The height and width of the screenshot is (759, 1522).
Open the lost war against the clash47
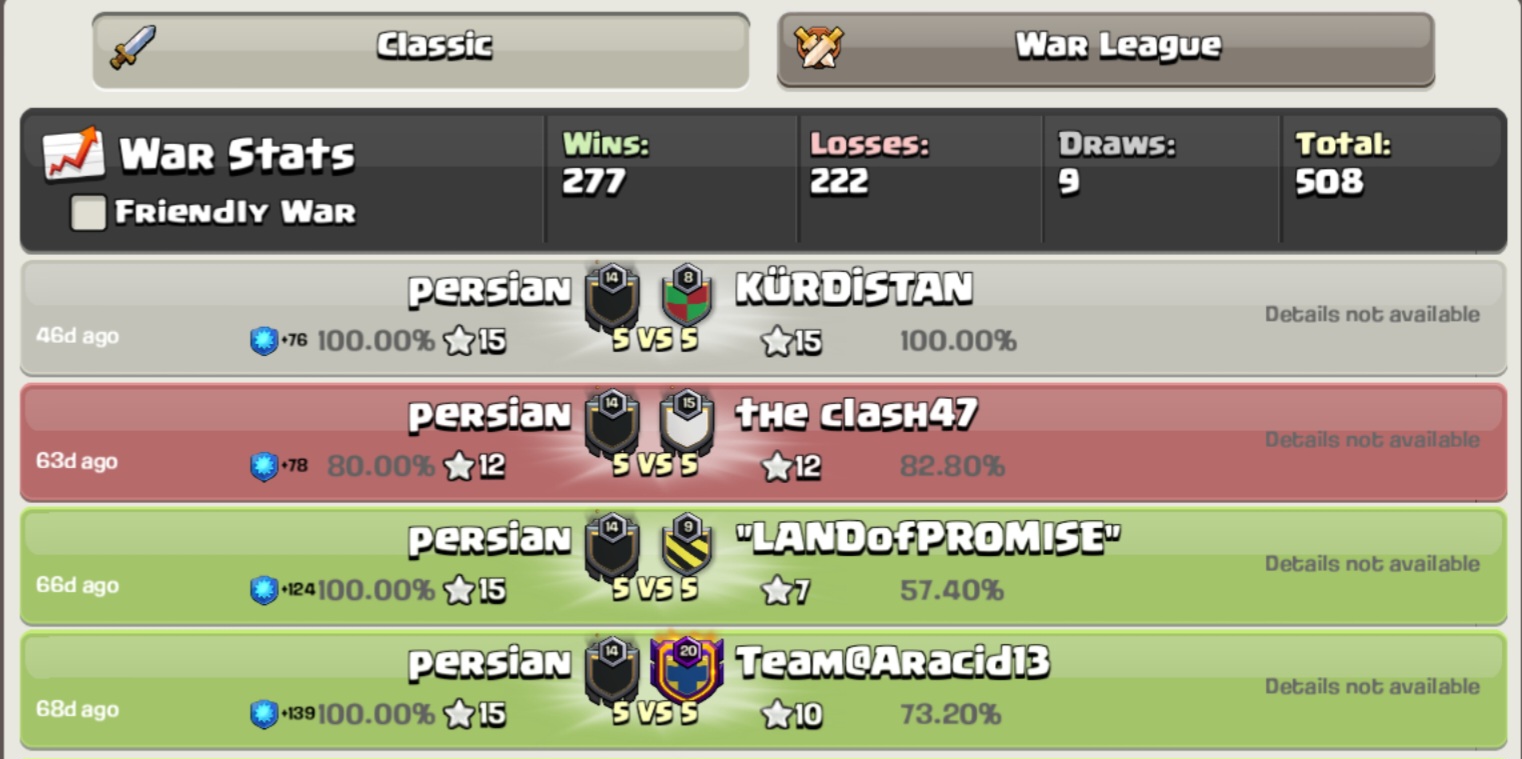tap(763, 442)
